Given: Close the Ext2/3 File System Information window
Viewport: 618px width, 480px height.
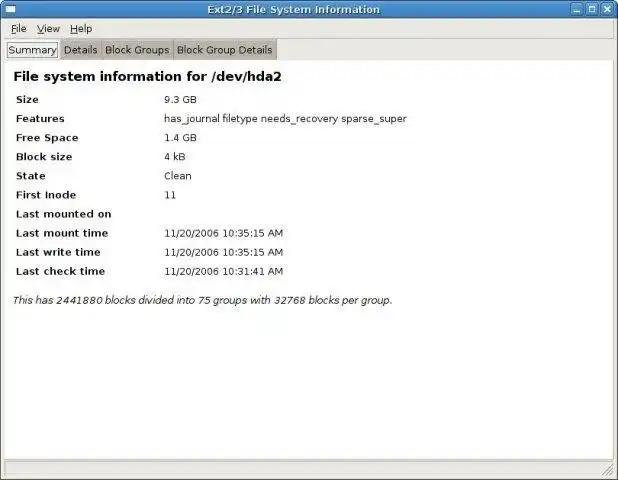Looking at the screenshot, I should pyautogui.click(x=607, y=9).
